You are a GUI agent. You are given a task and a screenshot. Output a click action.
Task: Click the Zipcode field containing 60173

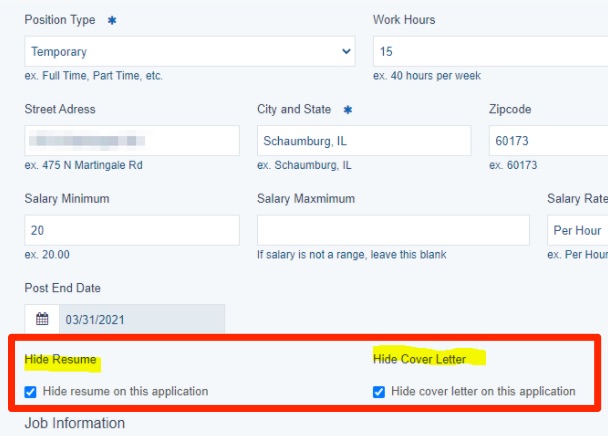pos(548,140)
